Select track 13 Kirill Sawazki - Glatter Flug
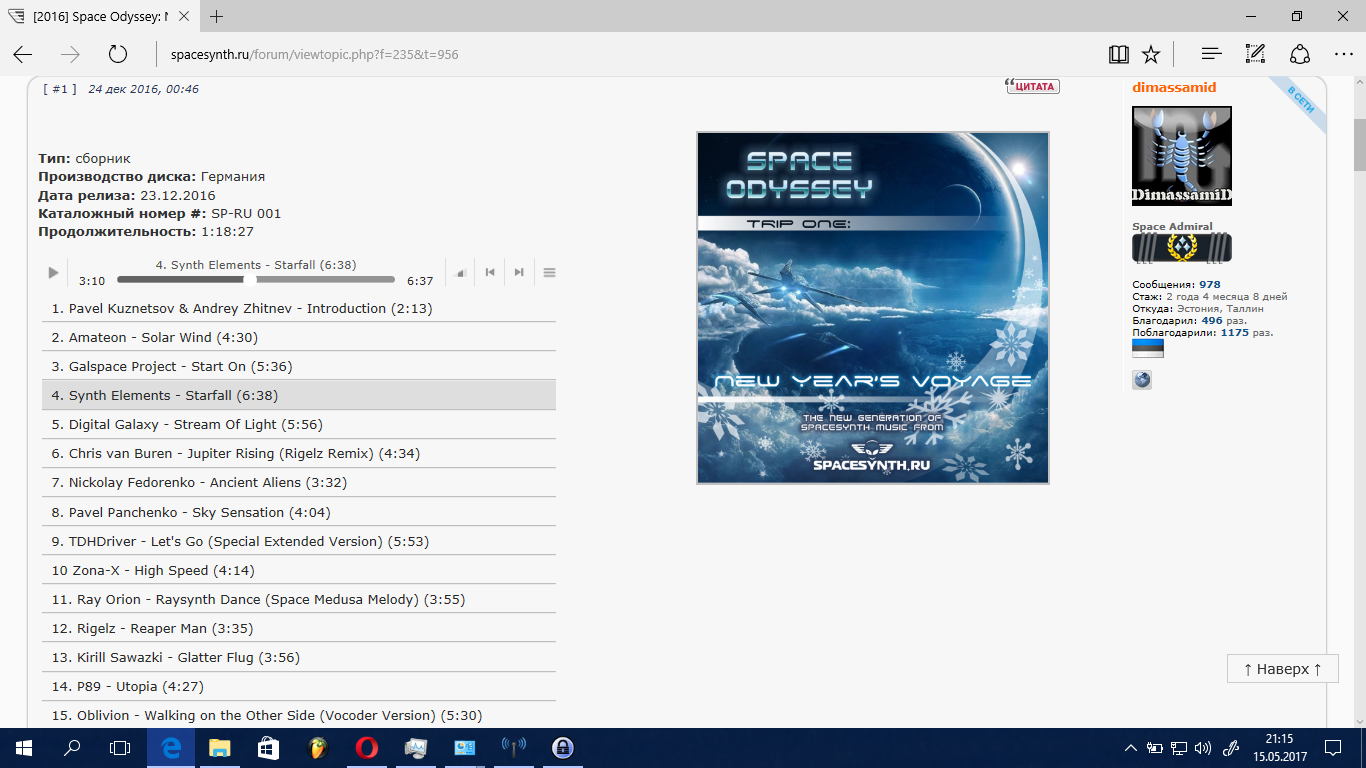This screenshot has height=768, width=1366. [x=299, y=657]
